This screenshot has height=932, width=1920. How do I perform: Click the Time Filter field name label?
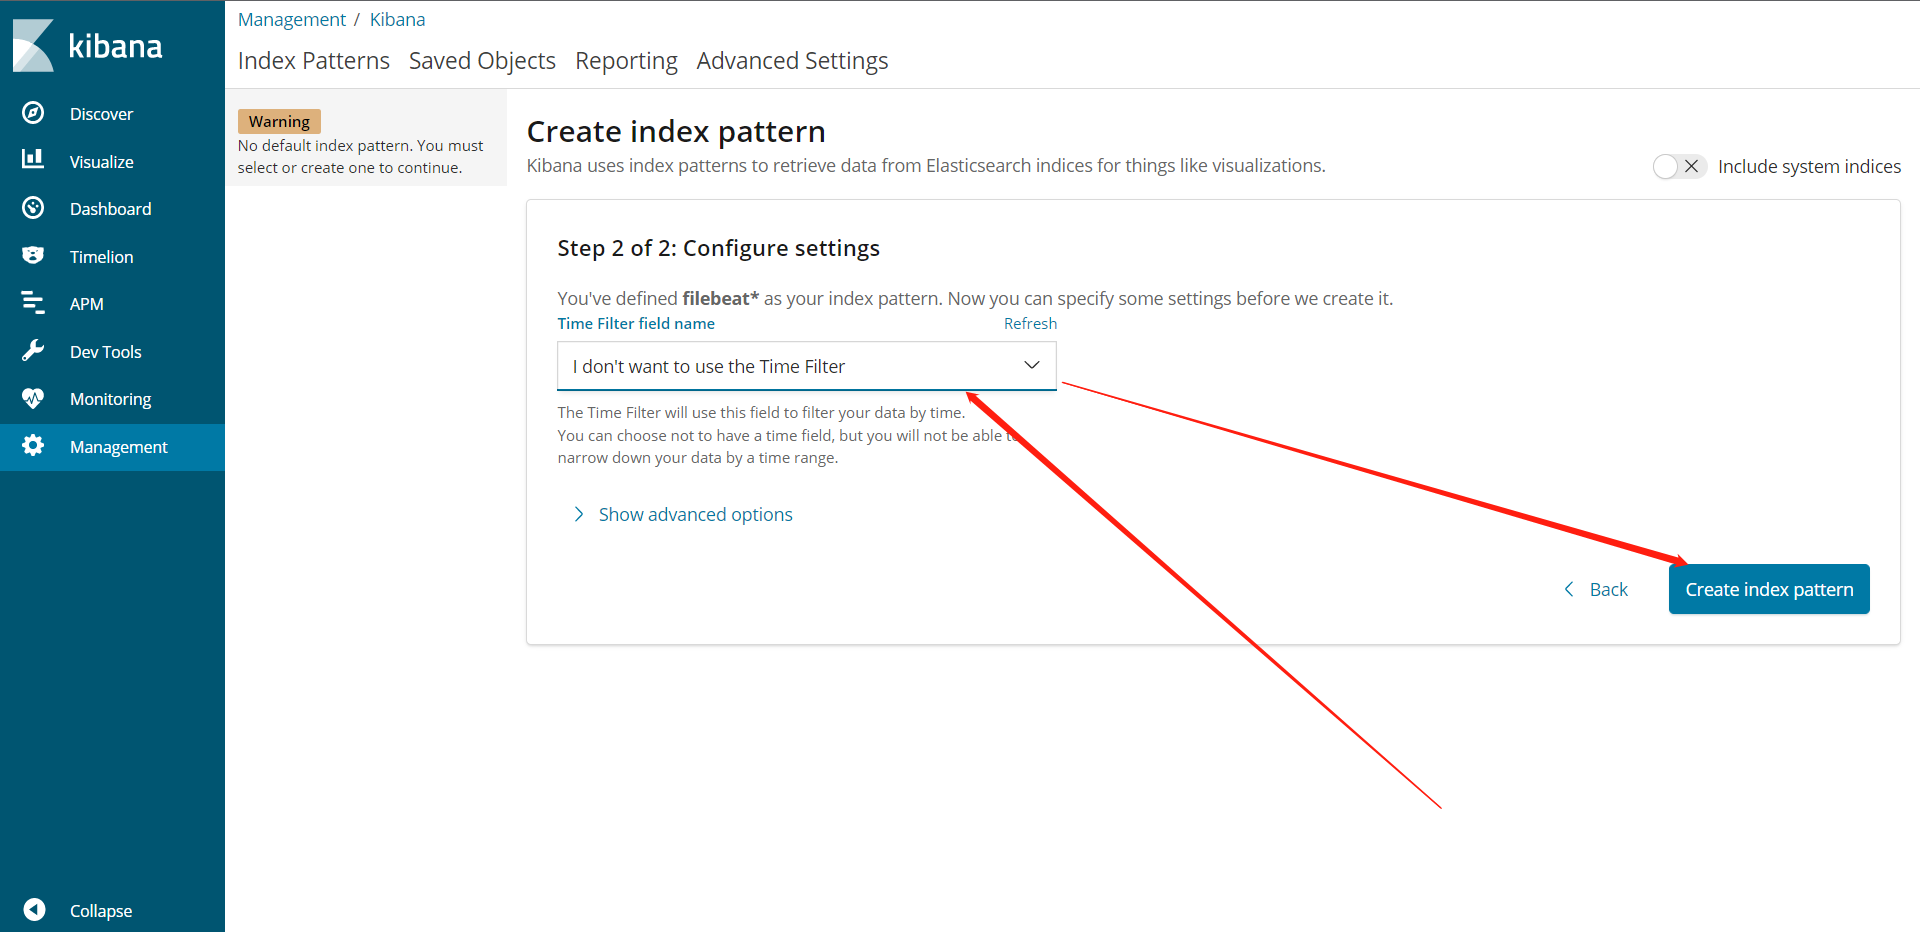point(636,323)
